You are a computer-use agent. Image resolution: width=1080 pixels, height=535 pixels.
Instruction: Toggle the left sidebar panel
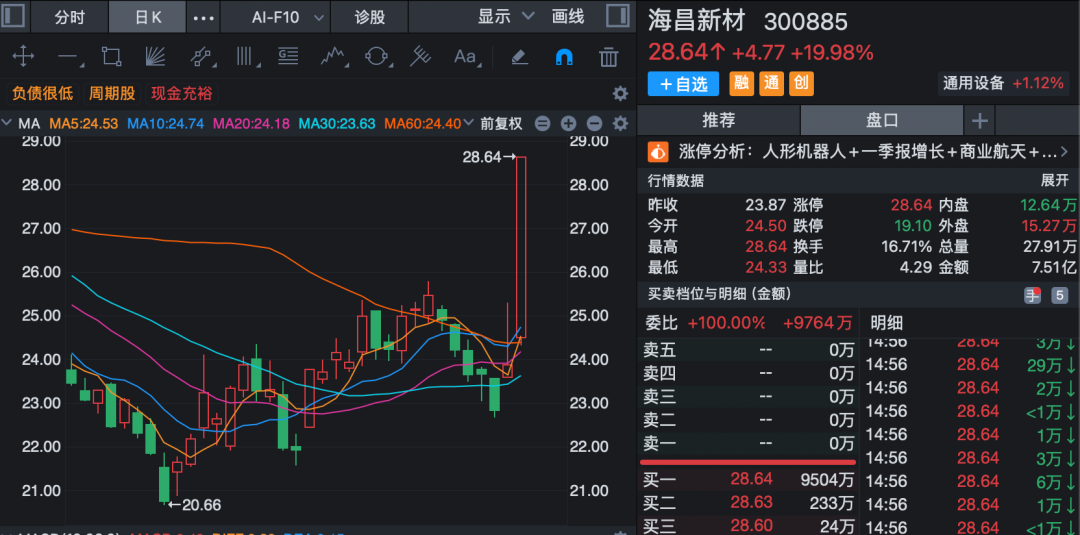pos(14,17)
